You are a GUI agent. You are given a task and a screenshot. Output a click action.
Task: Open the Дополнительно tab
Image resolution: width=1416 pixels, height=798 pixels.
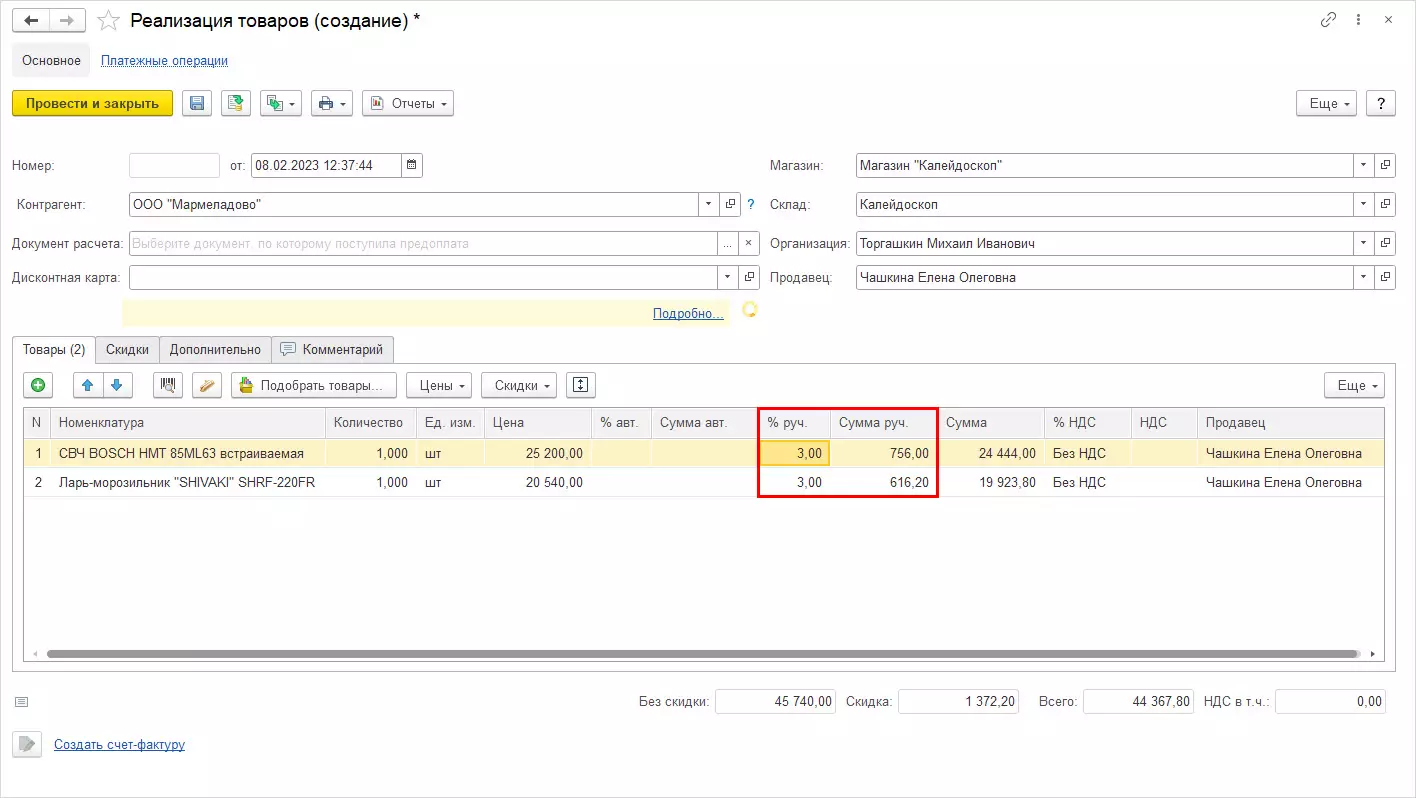[x=215, y=349]
